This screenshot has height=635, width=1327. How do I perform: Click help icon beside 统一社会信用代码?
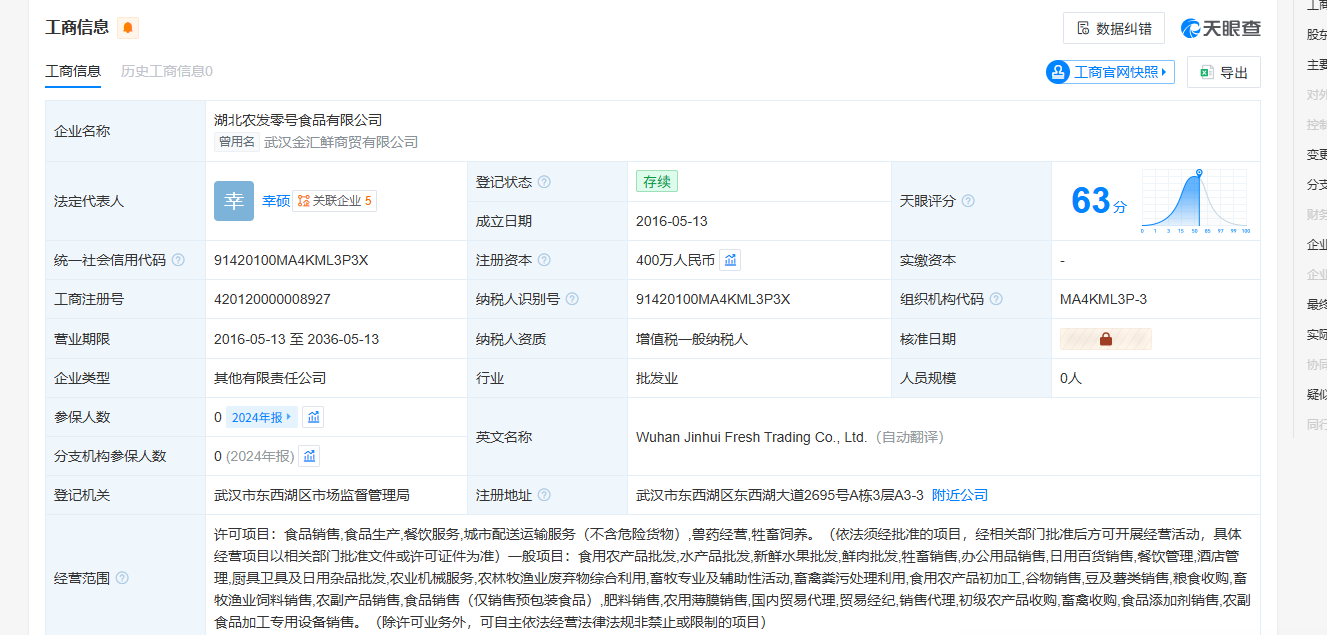178,260
